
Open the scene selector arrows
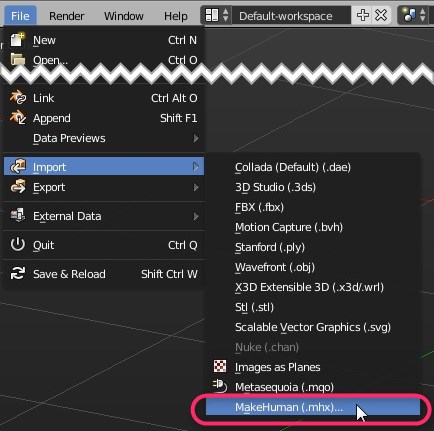(423, 15)
